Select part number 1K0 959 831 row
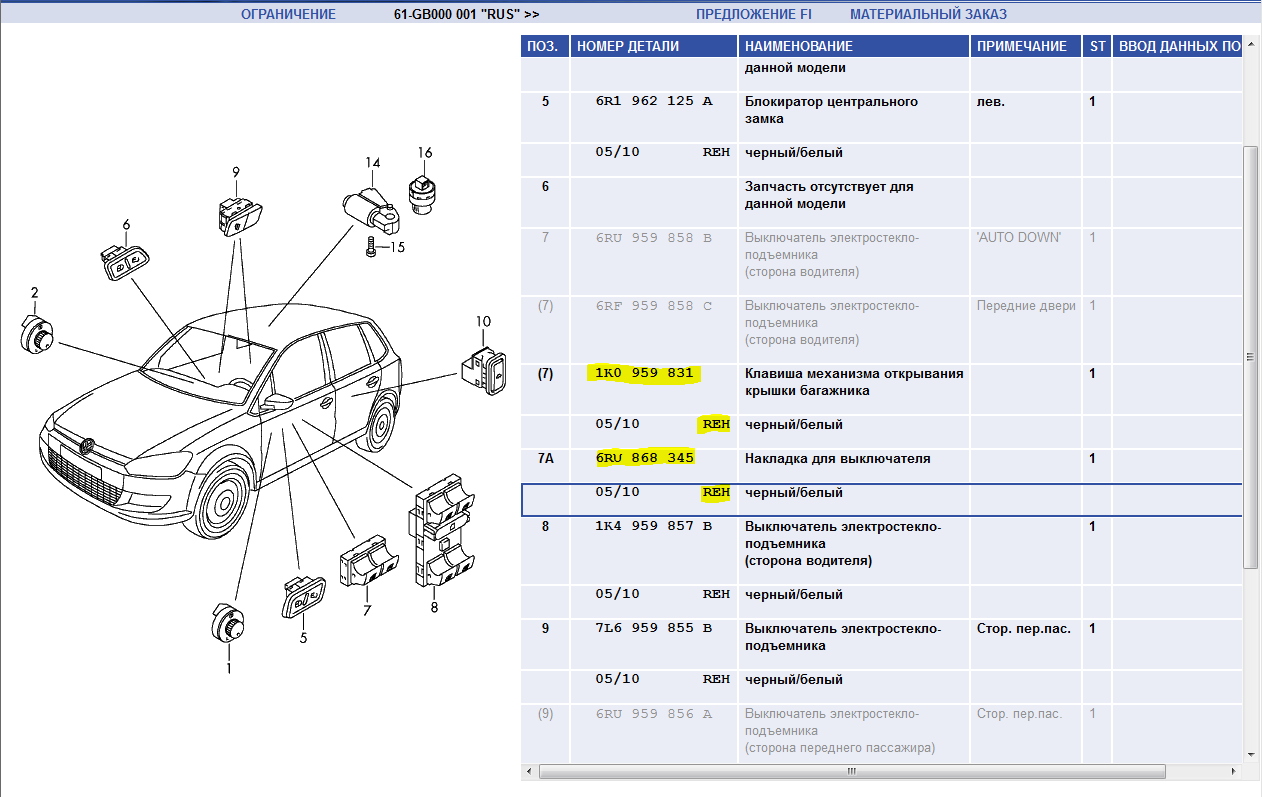 click(644, 374)
